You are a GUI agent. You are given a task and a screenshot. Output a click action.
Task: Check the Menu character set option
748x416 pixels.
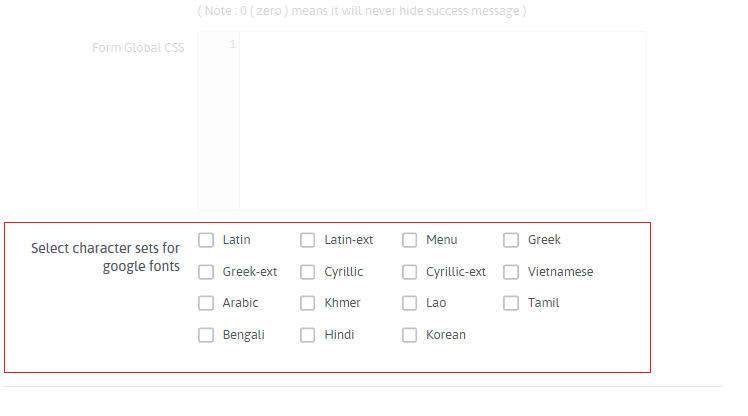(x=409, y=240)
